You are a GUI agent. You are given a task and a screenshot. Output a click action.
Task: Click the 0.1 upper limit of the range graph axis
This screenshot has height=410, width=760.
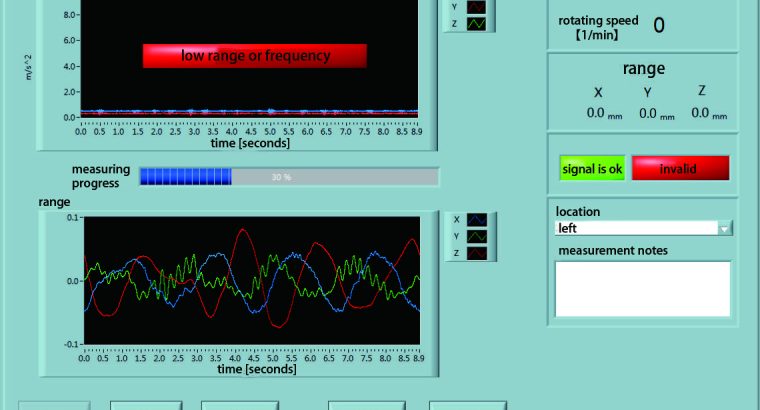(x=72, y=218)
